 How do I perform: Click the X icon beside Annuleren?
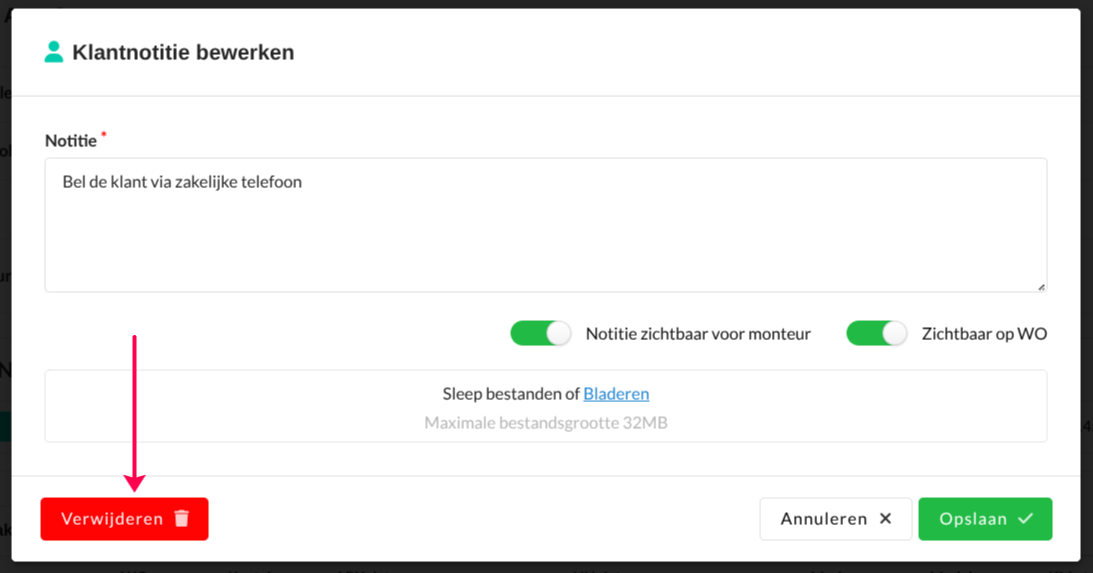click(x=885, y=519)
